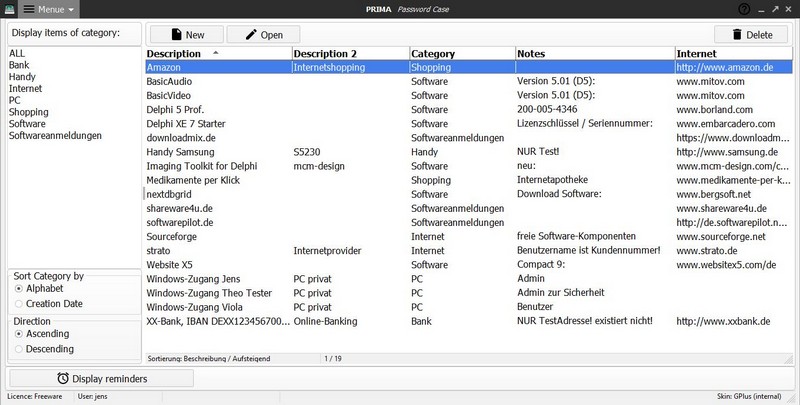Viewport: 800px width, 405px height.
Task: Click the alarm clock reminders icon
Action: tap(63, 378)
